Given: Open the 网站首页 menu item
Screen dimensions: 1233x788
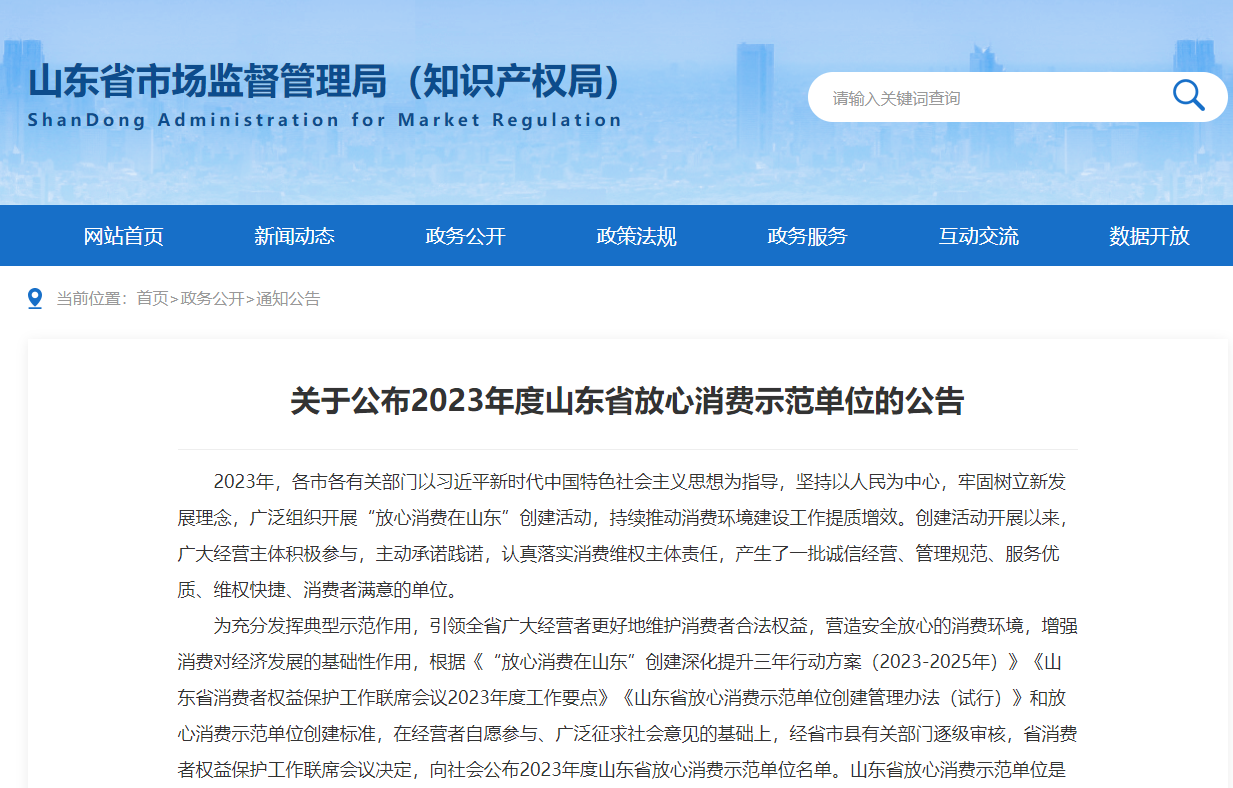Looking at the screenshot, I should [123, 236].
